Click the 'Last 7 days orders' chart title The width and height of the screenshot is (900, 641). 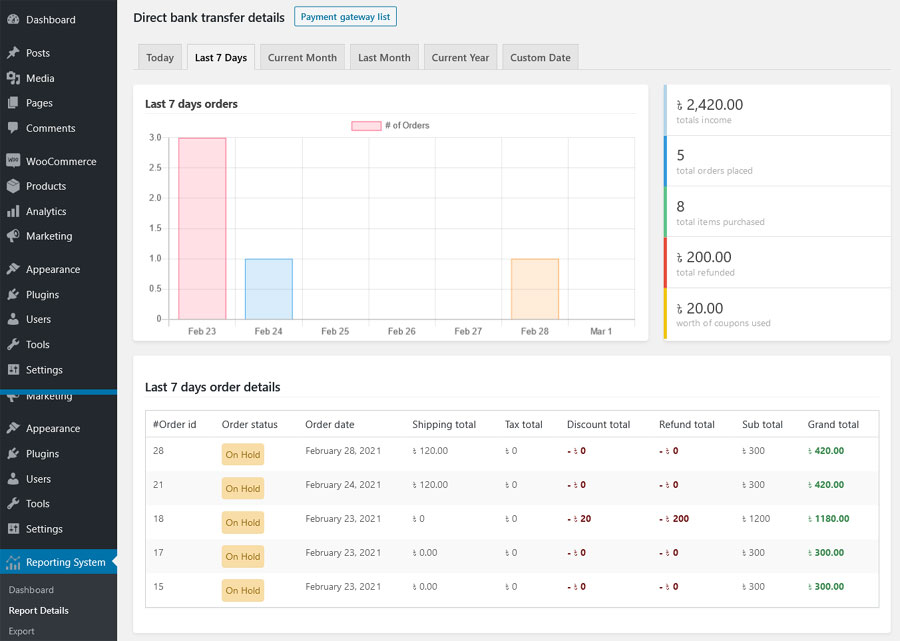click(191, 104)
